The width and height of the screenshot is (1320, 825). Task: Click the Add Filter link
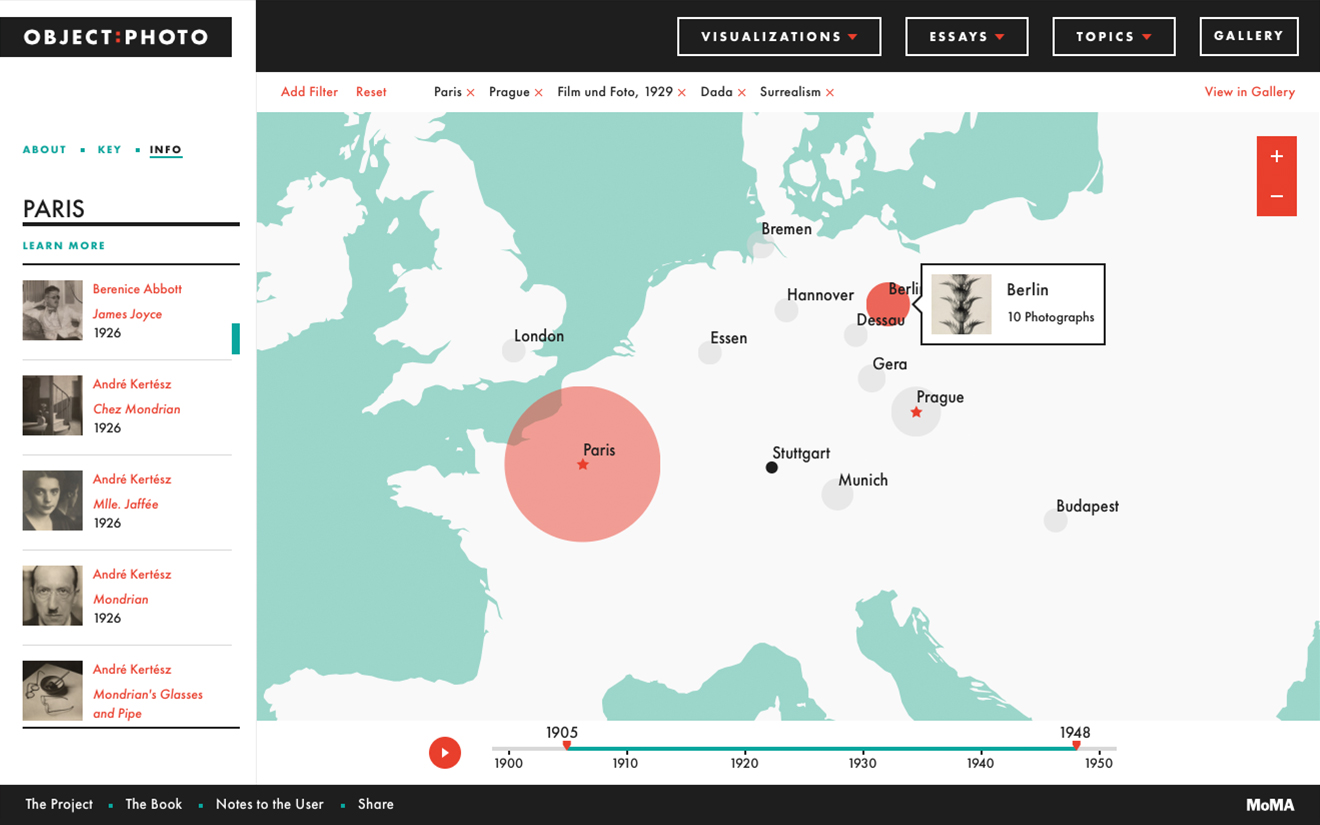pyautogui.click(x=309, y=92)
